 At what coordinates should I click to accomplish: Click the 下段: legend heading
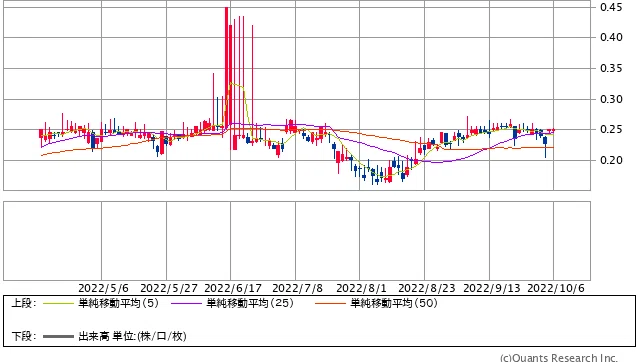point(24,336)
